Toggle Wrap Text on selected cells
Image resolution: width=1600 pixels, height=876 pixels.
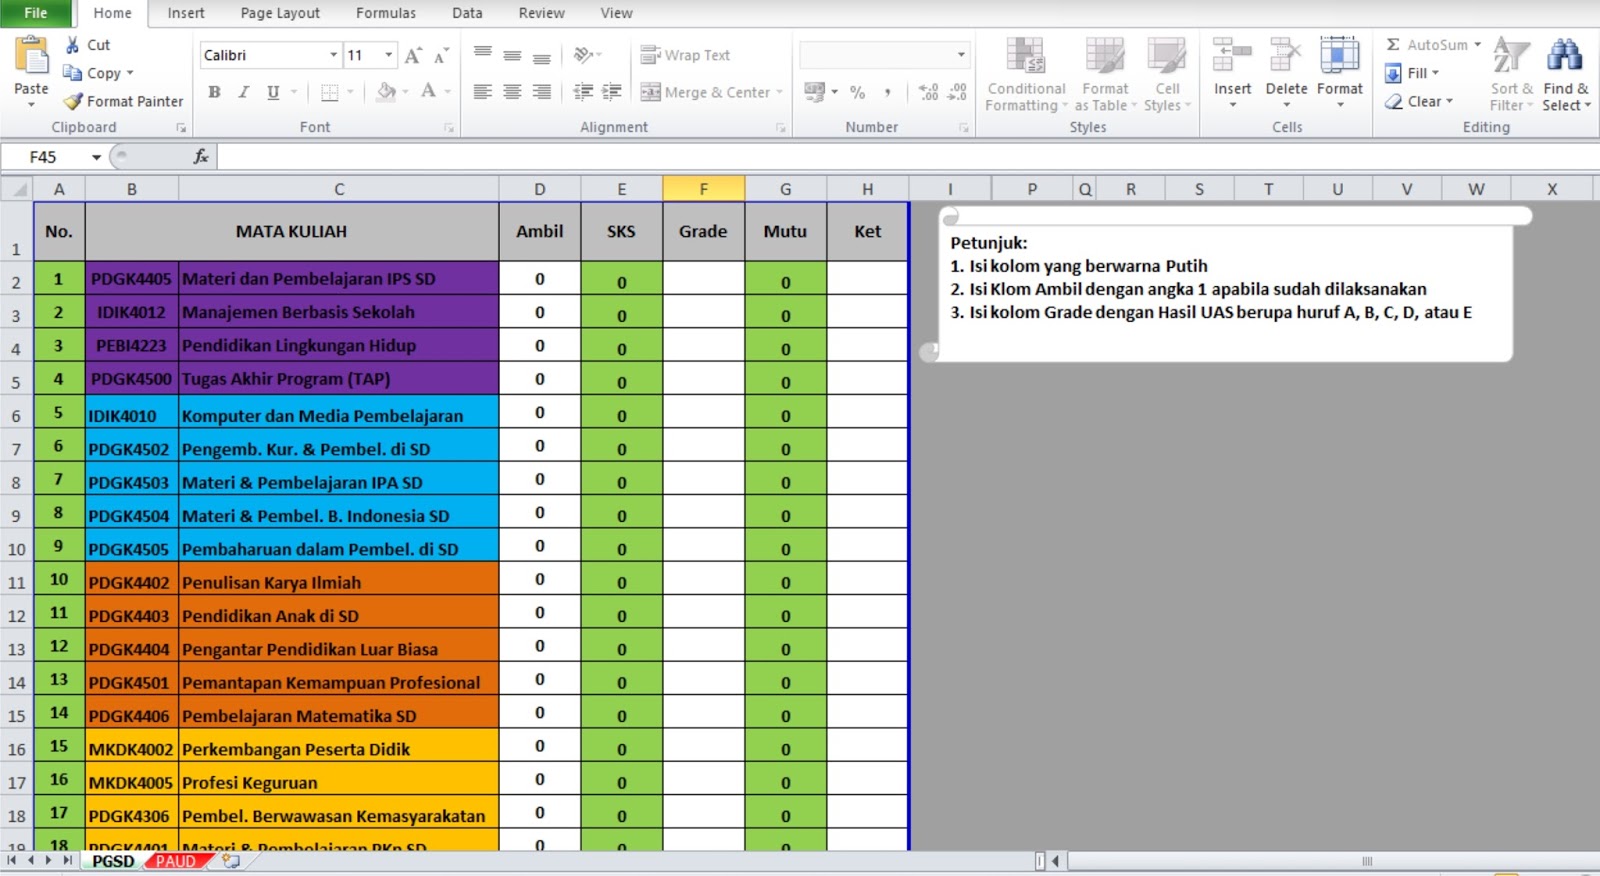(685, 55)
